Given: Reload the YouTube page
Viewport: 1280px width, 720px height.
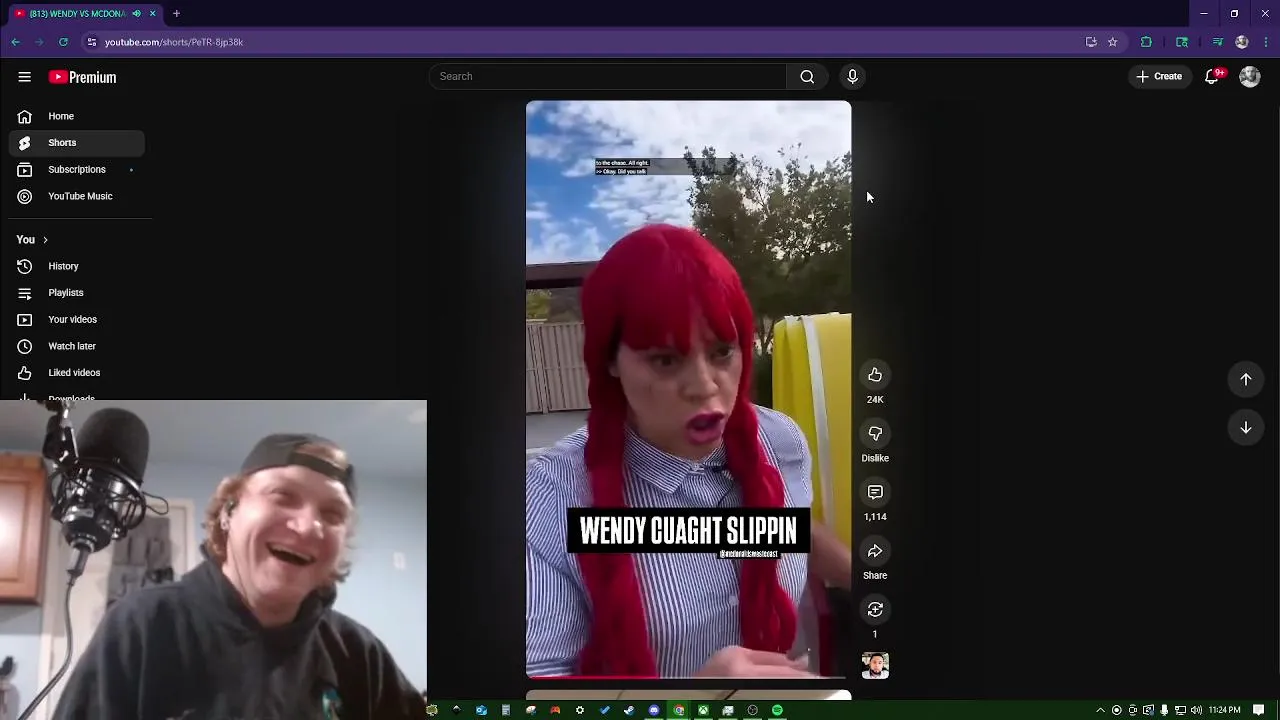Looking at the screenshot, I should pyautogui.click(x=63, y=42).
